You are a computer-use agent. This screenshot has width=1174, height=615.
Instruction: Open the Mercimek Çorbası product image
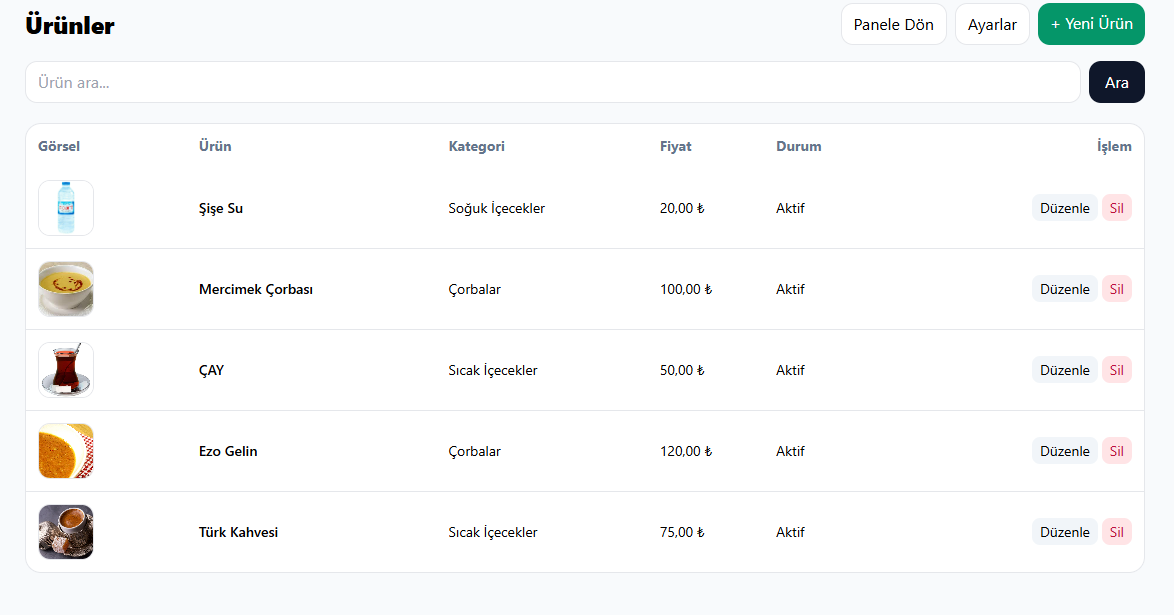tap(66, 289)
